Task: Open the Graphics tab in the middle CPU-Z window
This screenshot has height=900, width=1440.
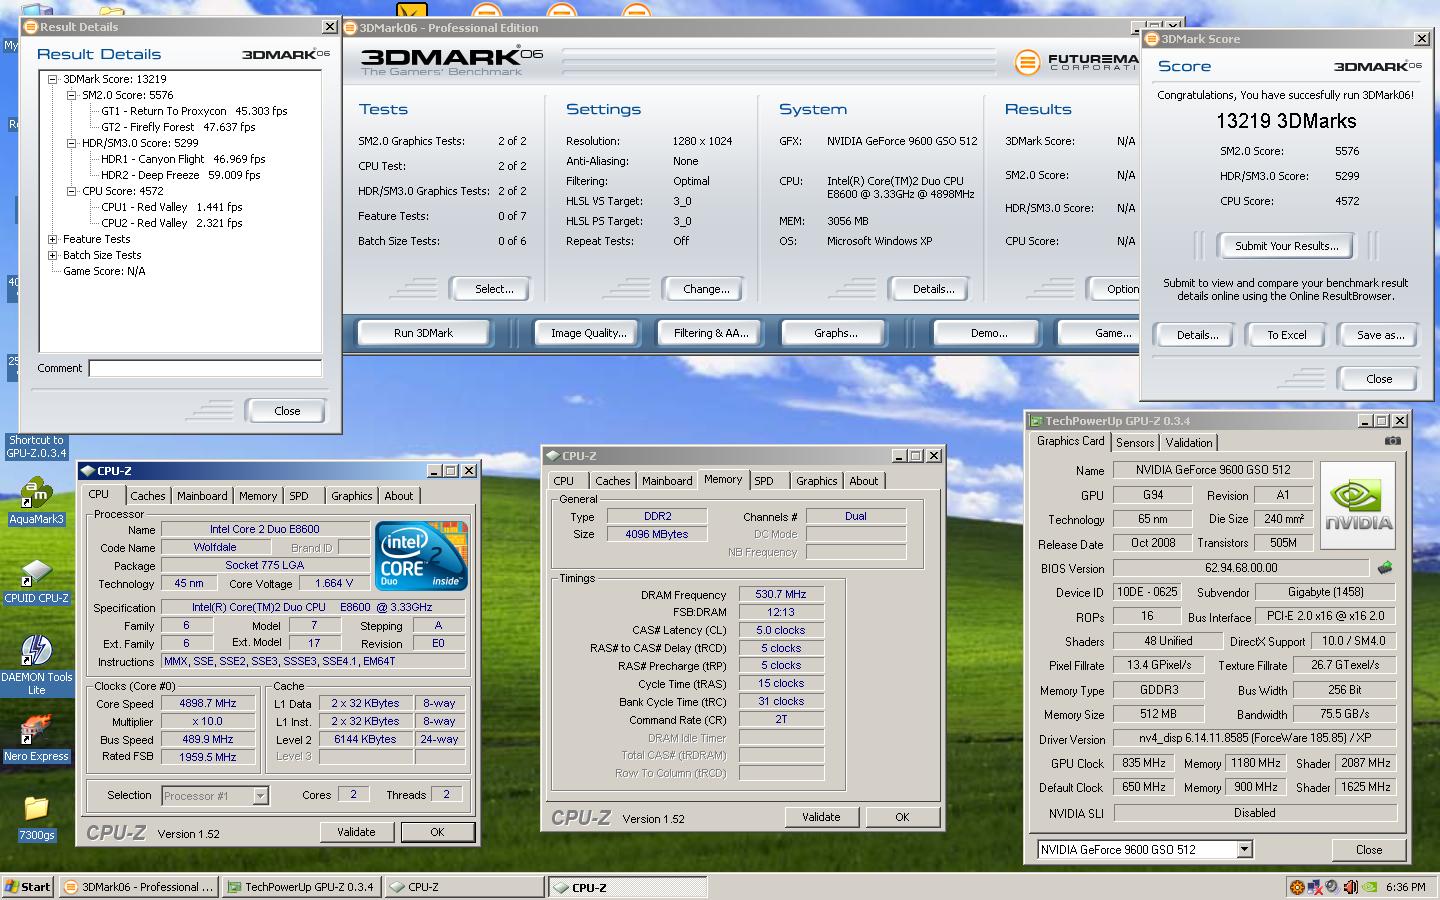Action: (x=817, y=481)
